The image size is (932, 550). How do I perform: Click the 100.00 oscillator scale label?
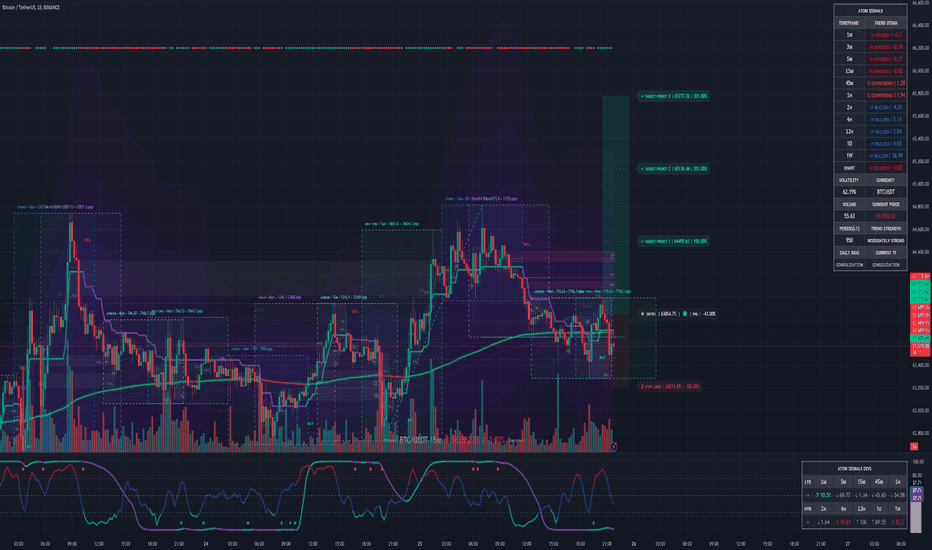(x=918, y=462)
